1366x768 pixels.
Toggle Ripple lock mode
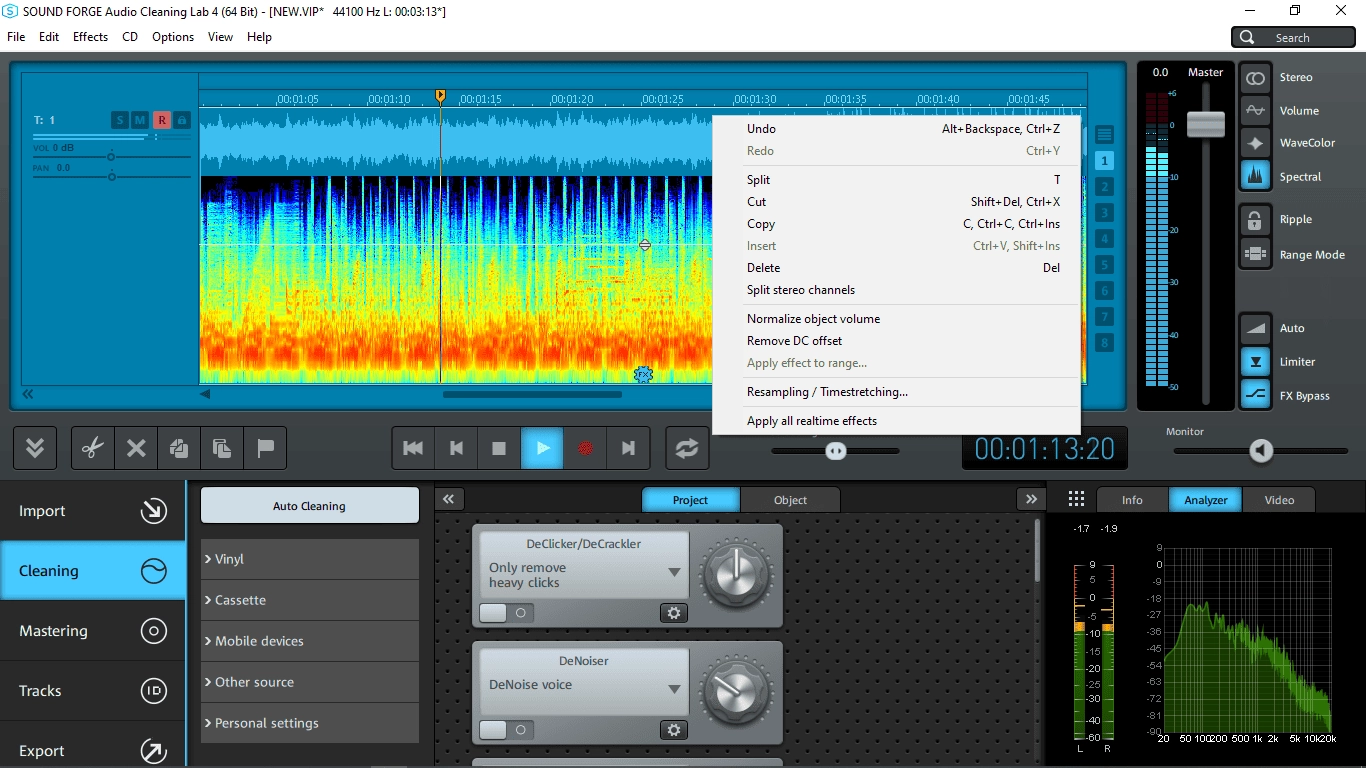point(1255,220)
